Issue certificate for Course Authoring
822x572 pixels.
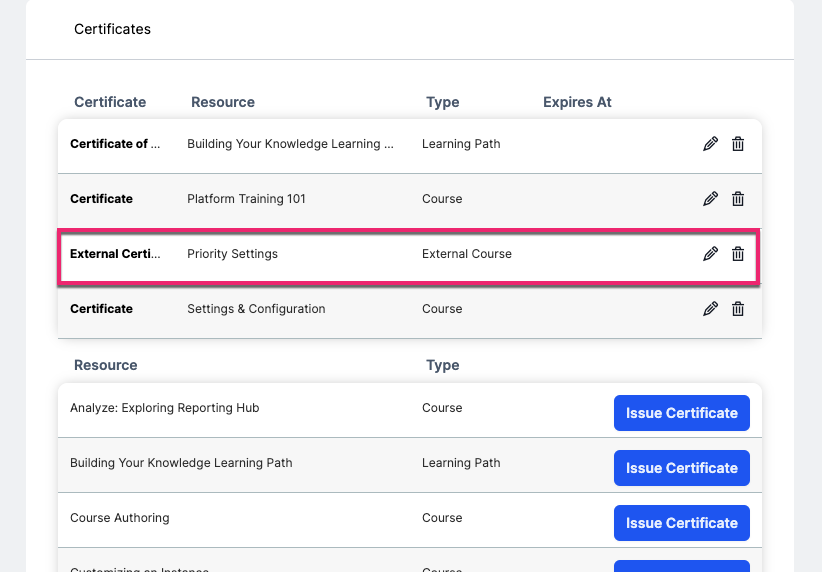click(x=682, y=523)
